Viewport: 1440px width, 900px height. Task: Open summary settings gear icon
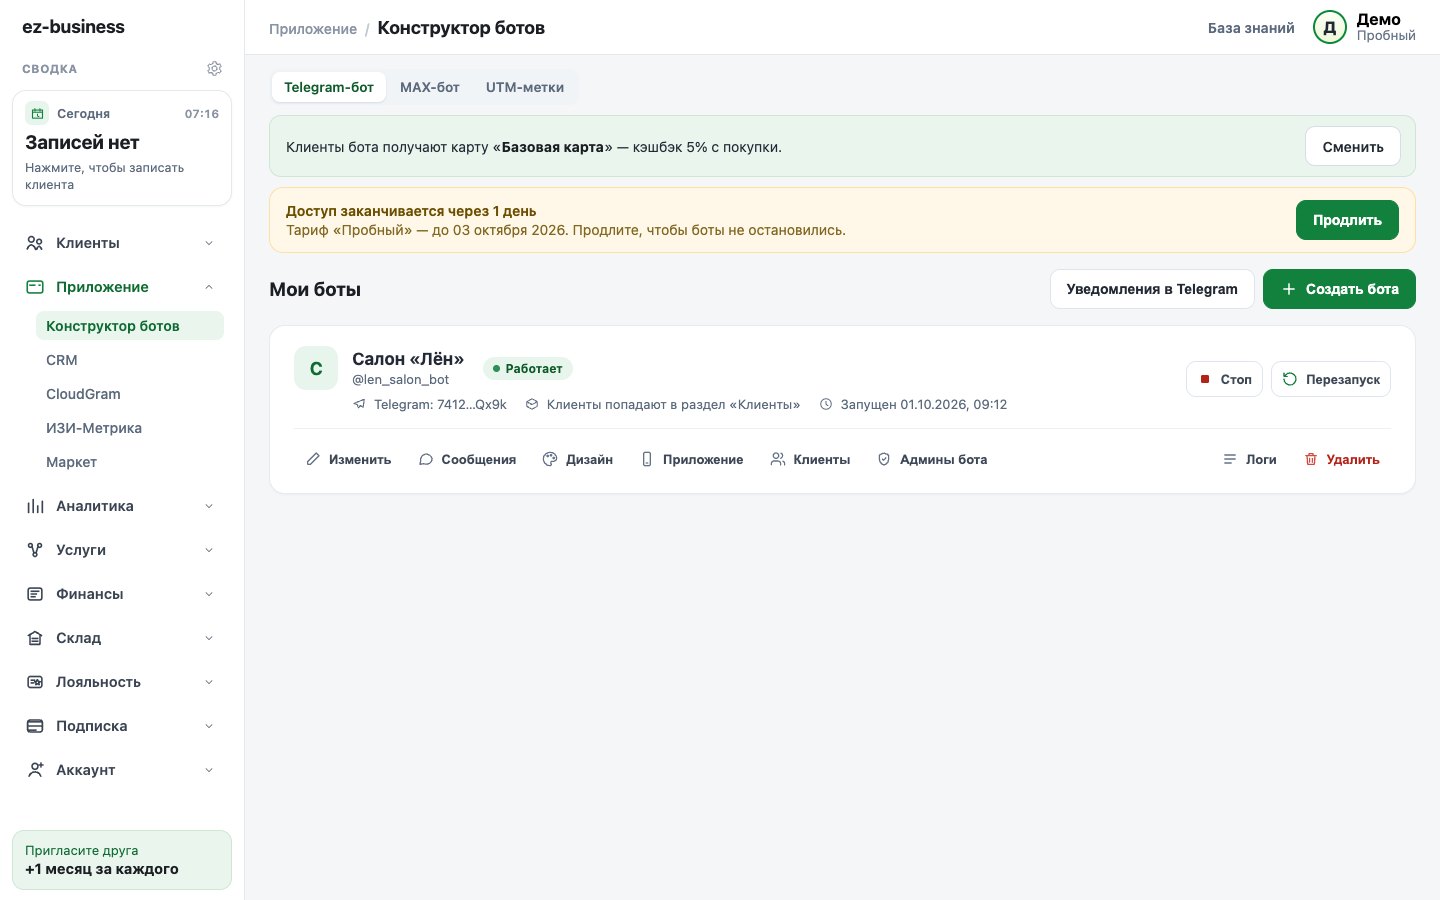pos(214,69)
